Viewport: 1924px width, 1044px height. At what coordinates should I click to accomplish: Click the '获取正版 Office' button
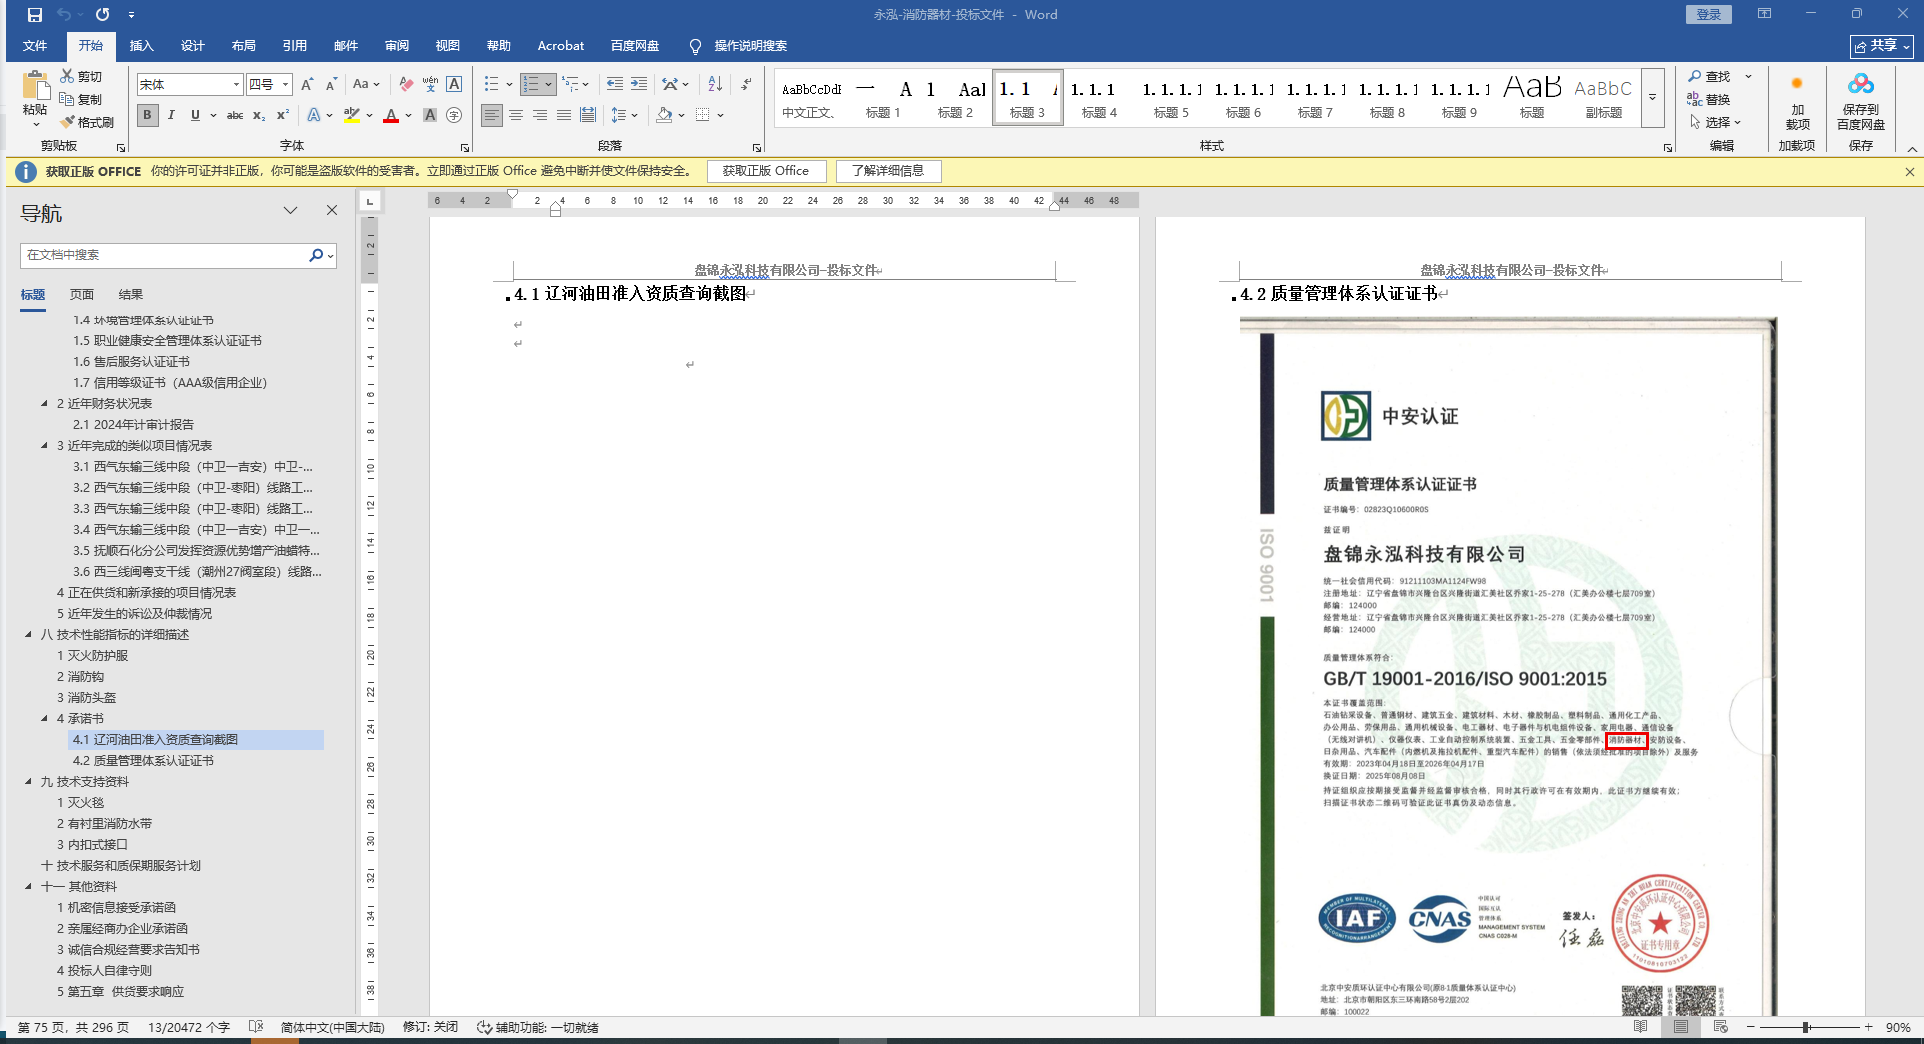tap(766, 171)
